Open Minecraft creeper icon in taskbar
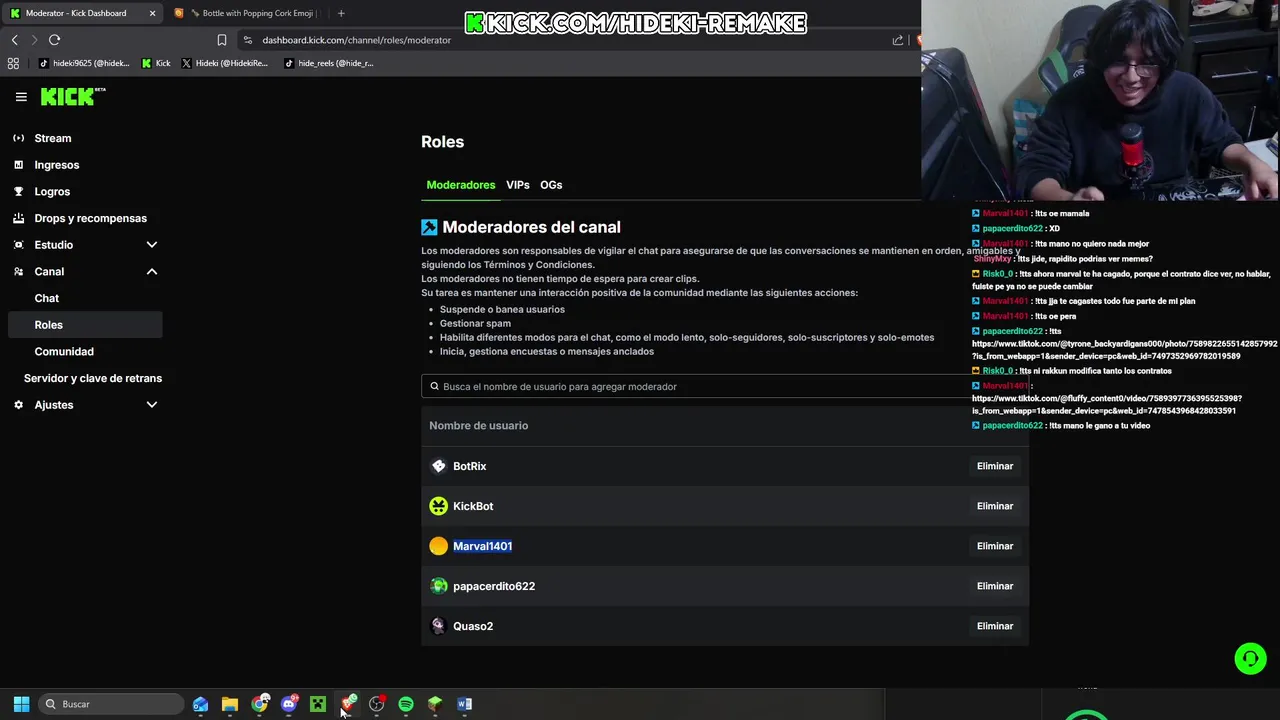The image size is (1280, 720). click(x=318, y=704)
